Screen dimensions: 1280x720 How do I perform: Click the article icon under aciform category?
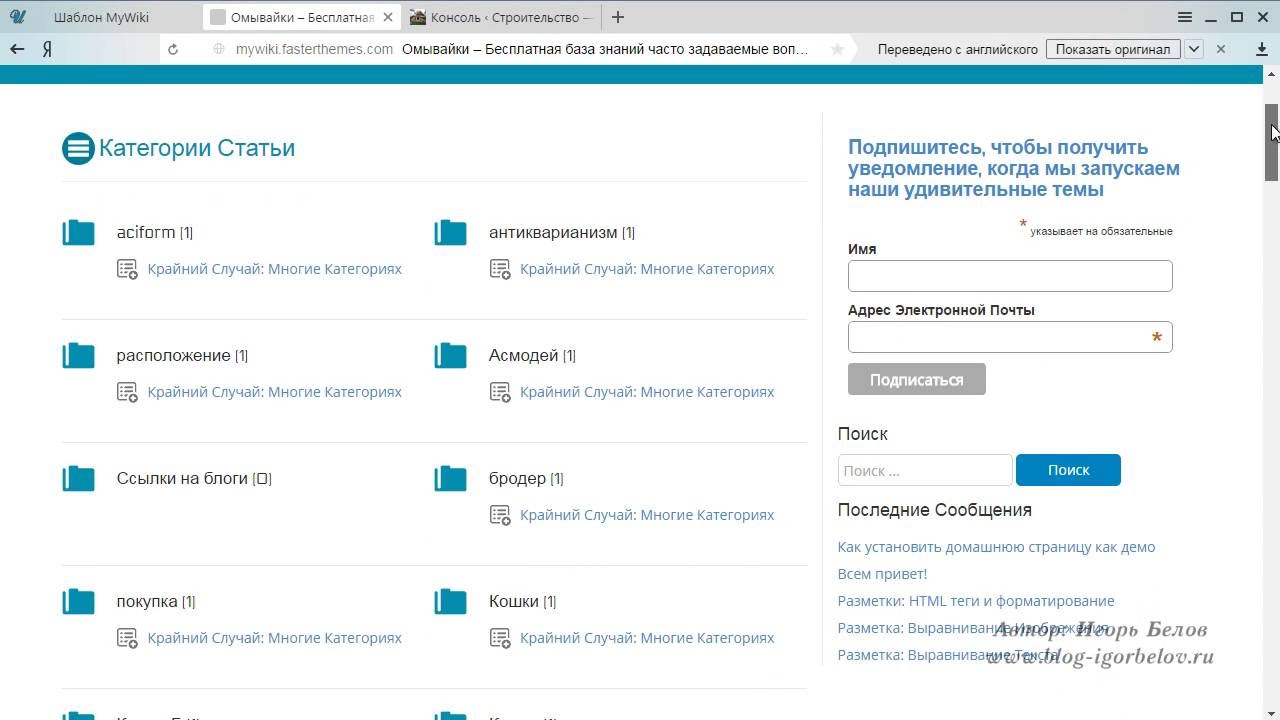(127, 269)
